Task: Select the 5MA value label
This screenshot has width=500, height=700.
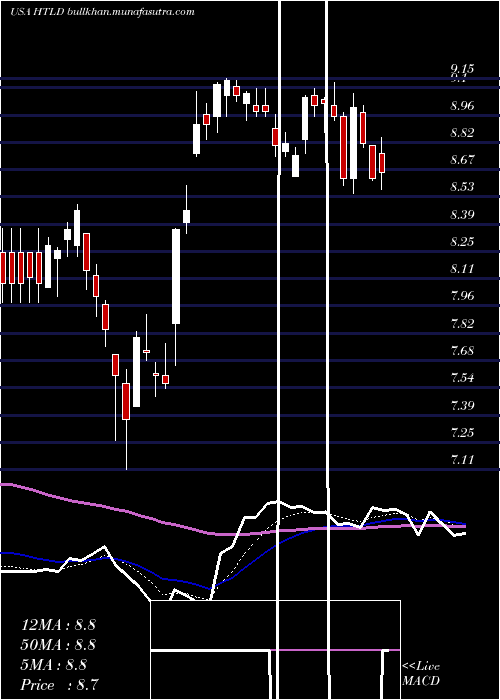Action: point(54,665)
